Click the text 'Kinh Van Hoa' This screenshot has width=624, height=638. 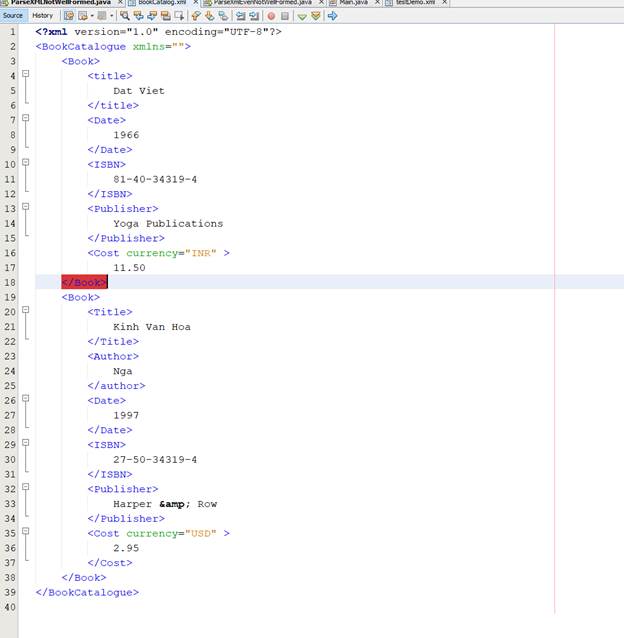pos(152,327)
